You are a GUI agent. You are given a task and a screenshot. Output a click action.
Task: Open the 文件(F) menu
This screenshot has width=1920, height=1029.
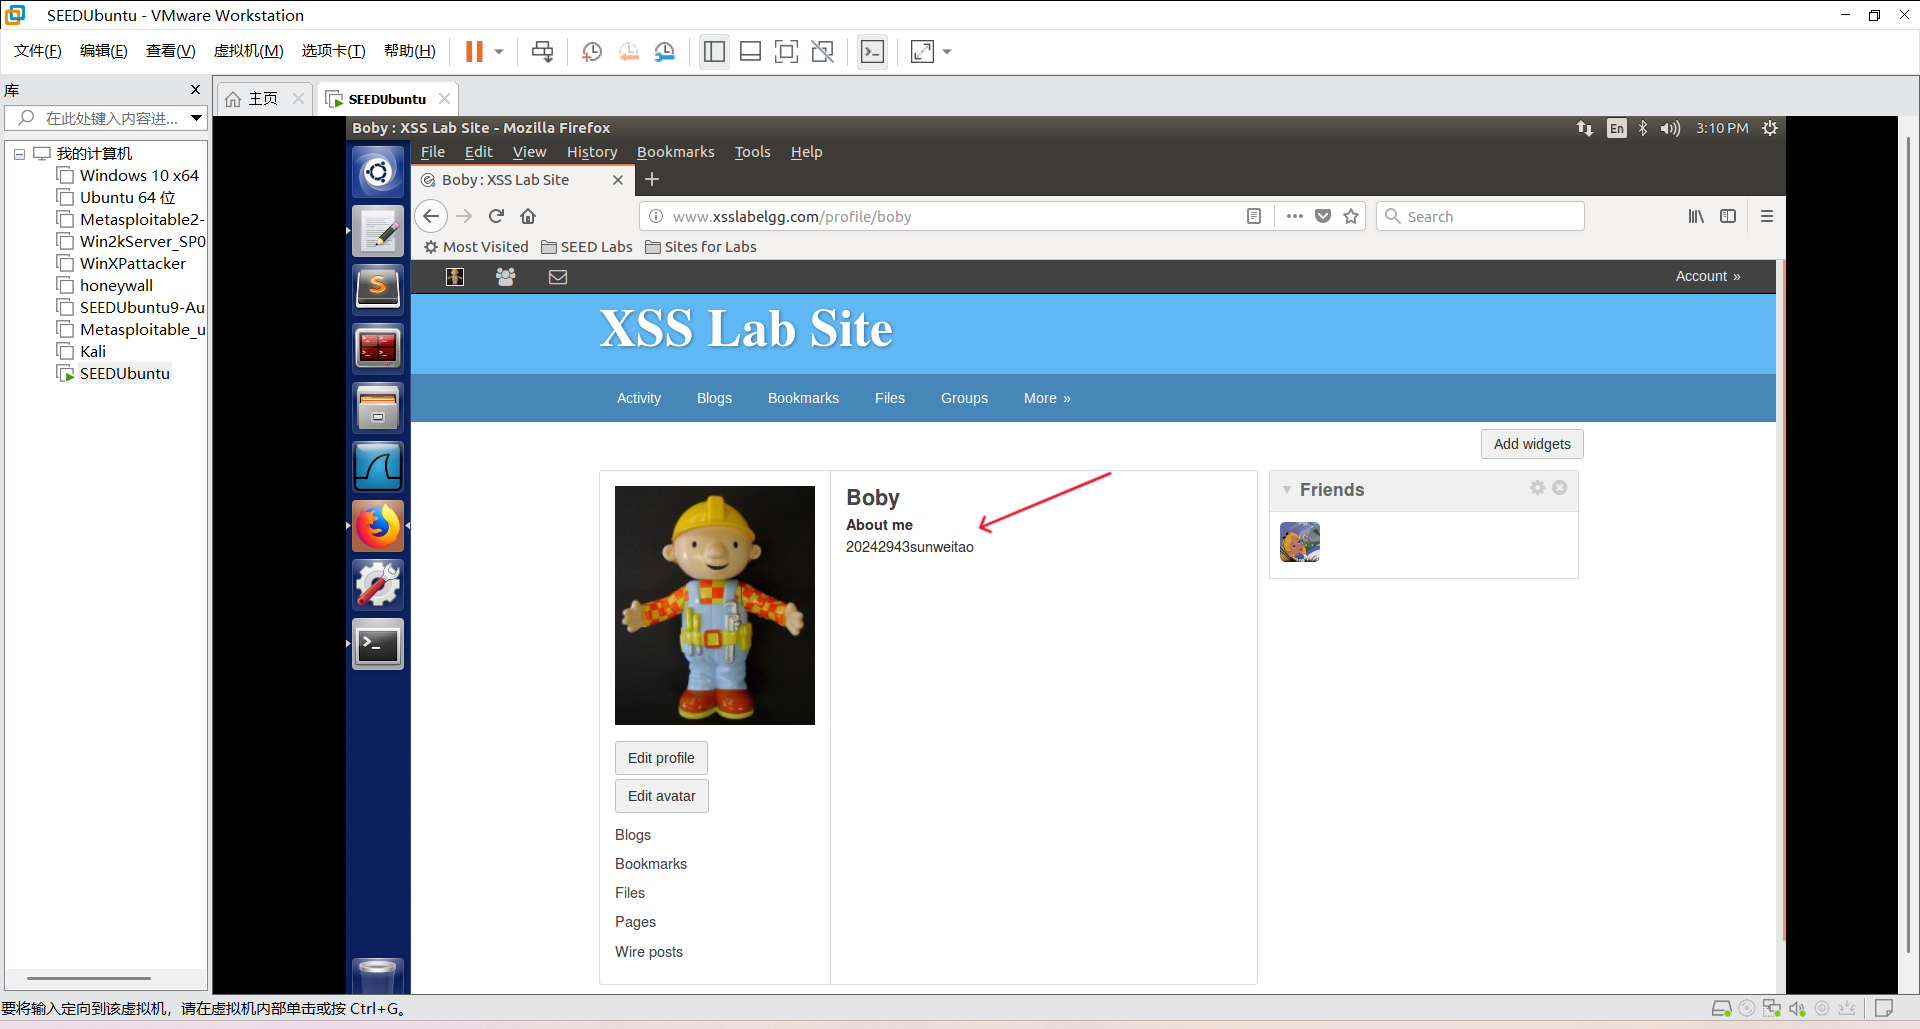tap(38, 51)
